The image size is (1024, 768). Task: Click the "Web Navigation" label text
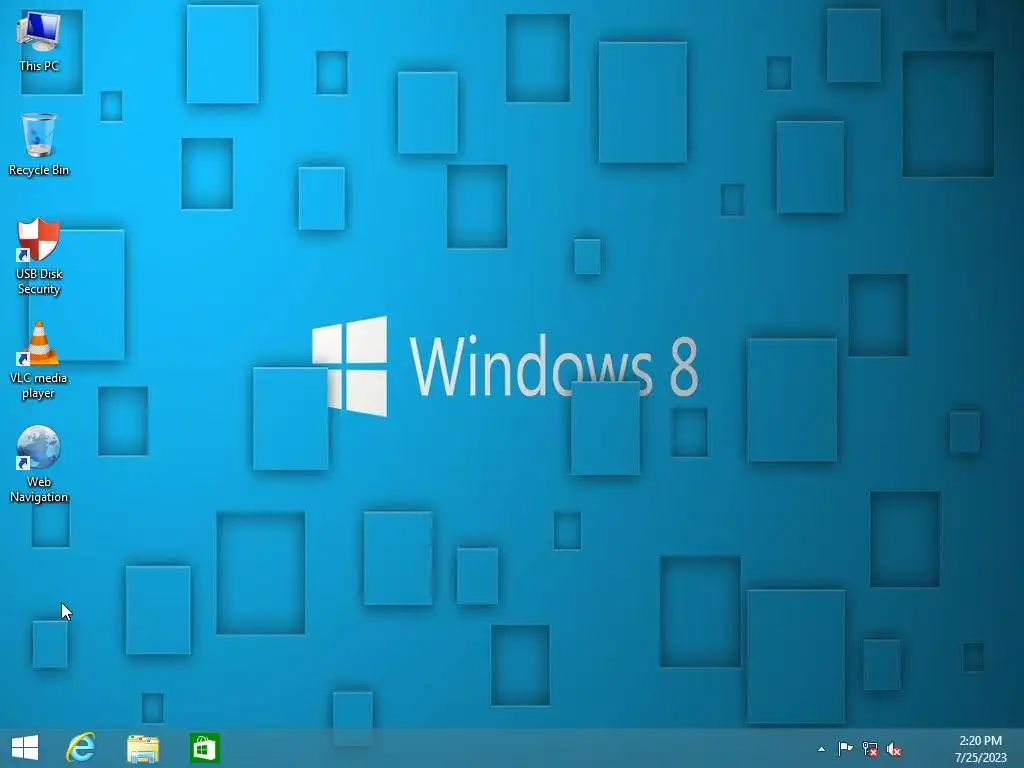coord(39,490)
